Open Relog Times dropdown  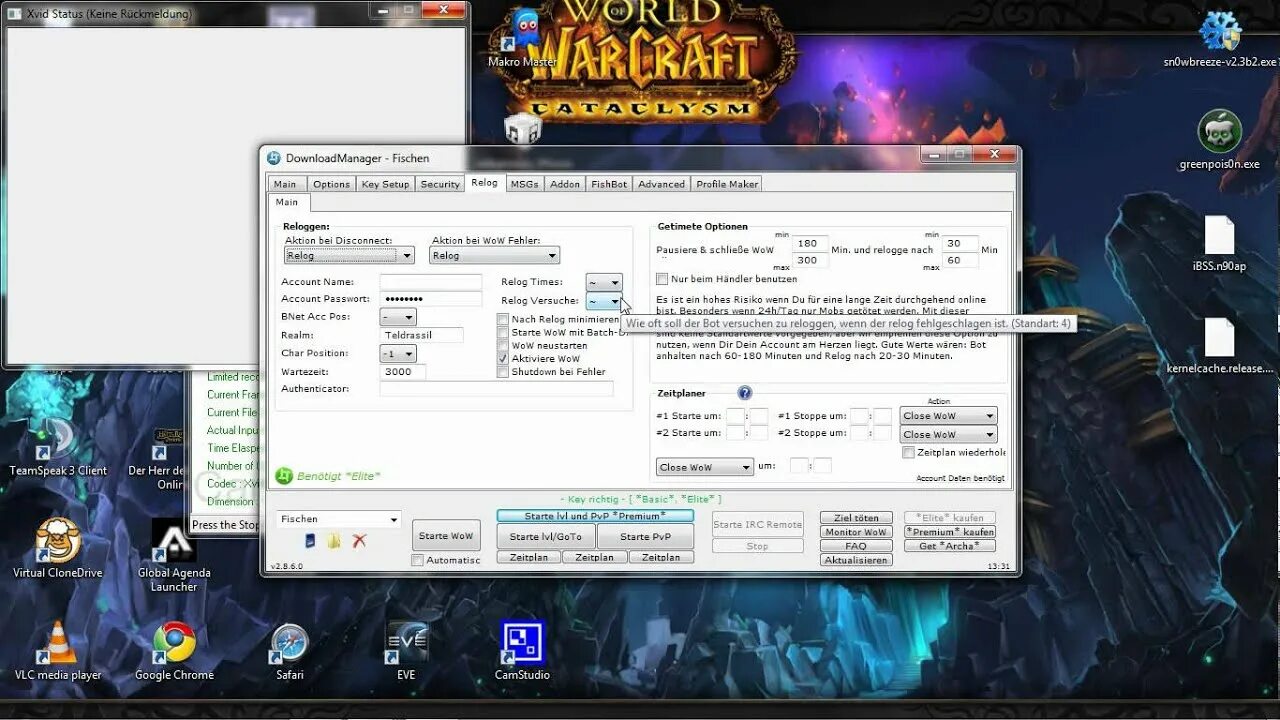pos(604,283)
